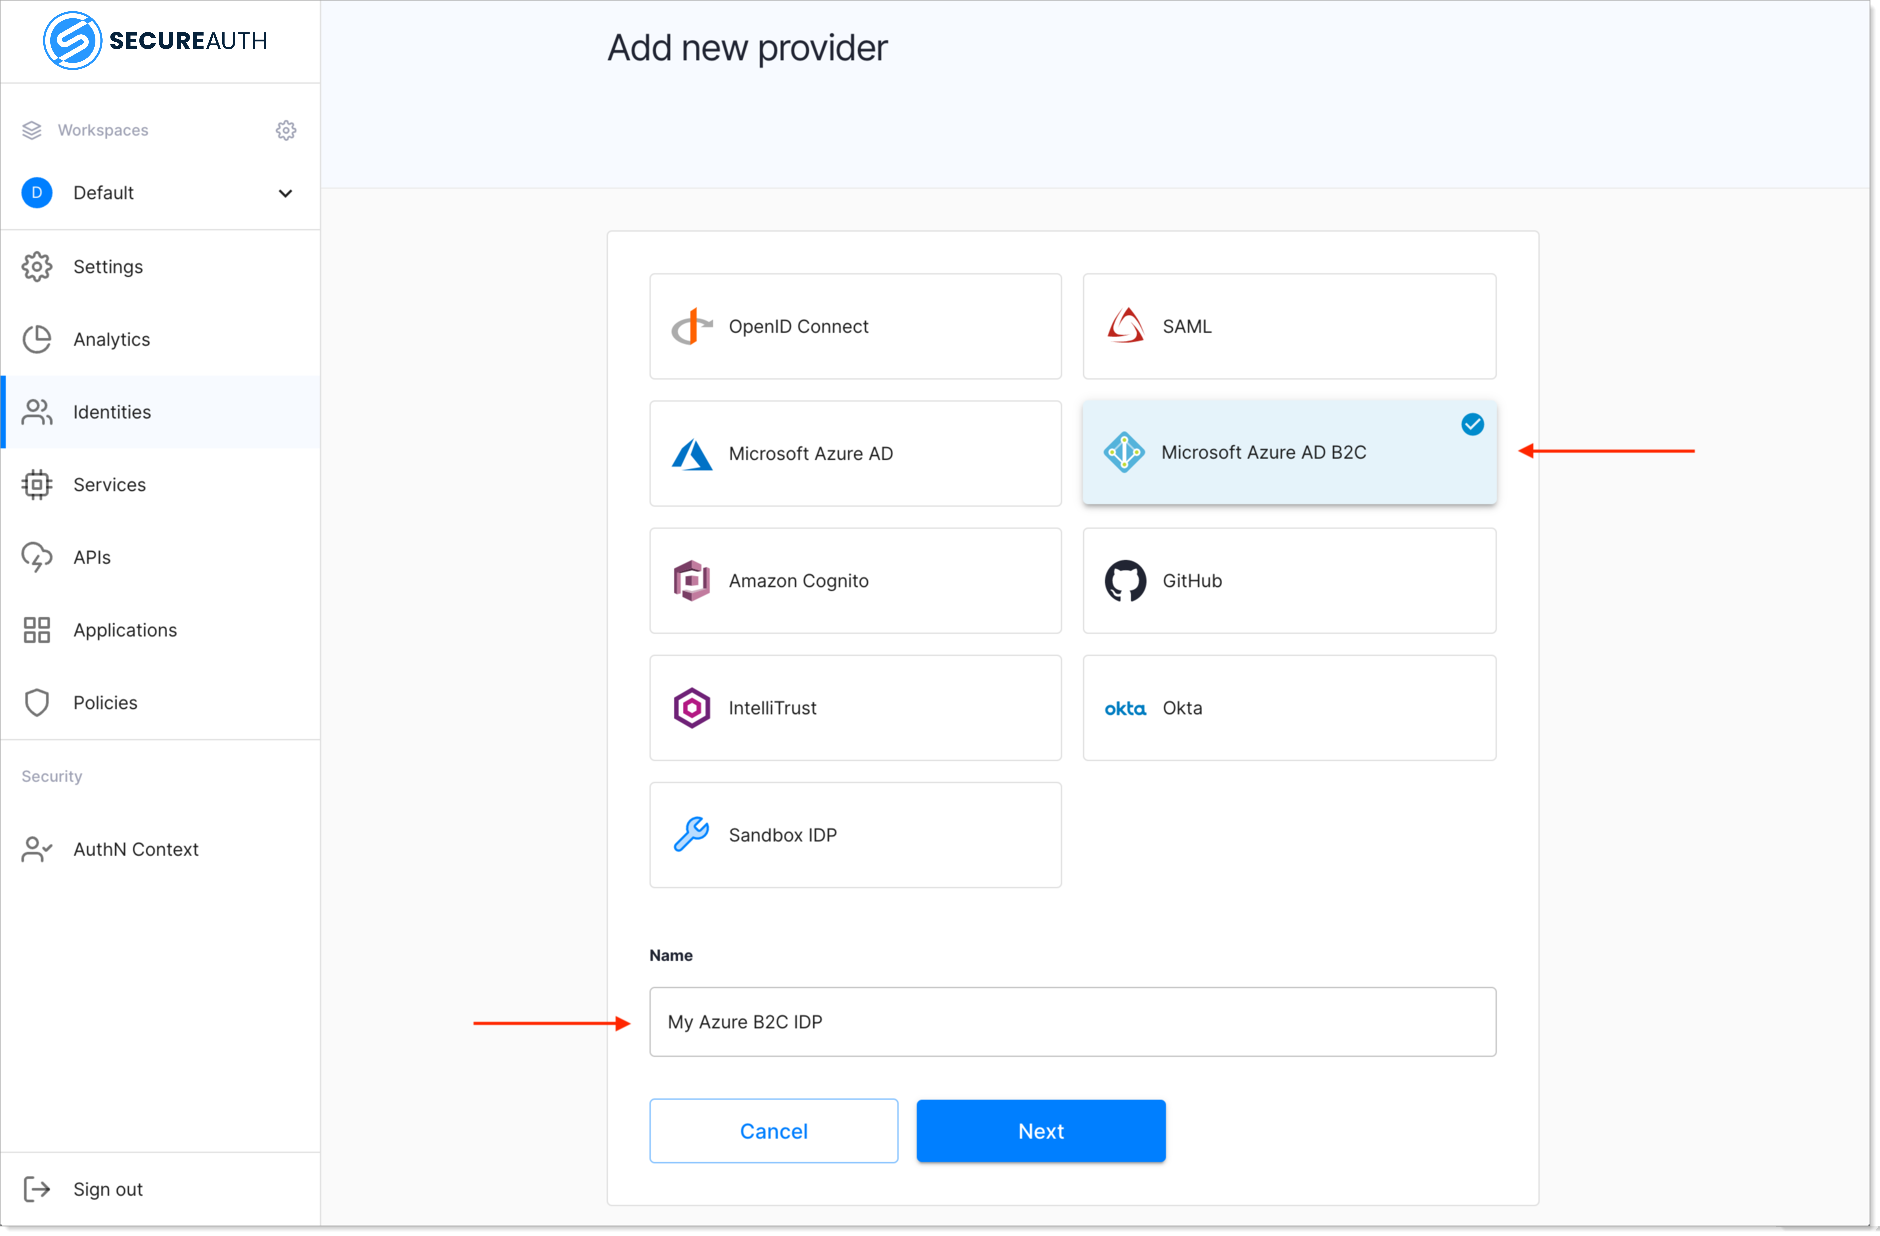This screenshot has height=1236, width=1880.
Task: Select the SAML red logo icon
Action: (x=1126, y=326)
